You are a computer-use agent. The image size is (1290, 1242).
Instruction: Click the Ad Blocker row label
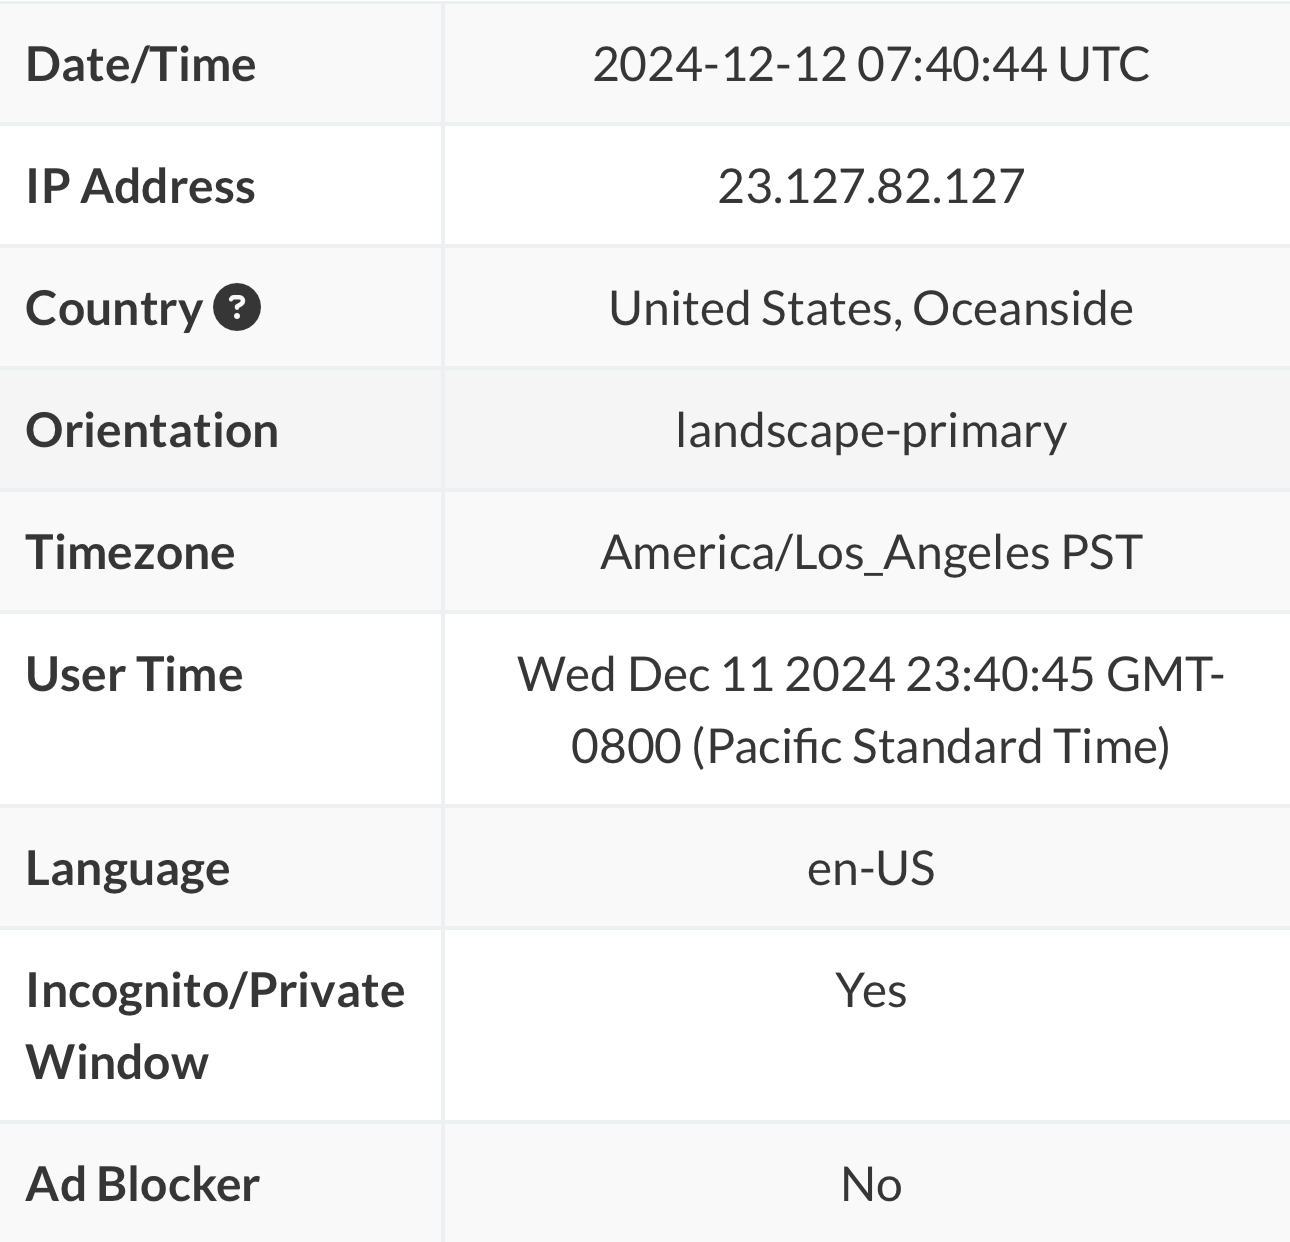142,1184
